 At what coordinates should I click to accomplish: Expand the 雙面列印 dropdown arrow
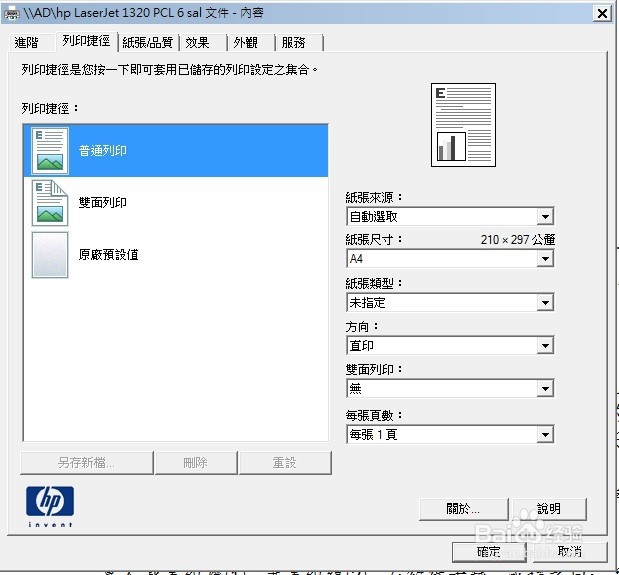click(545, 389)
